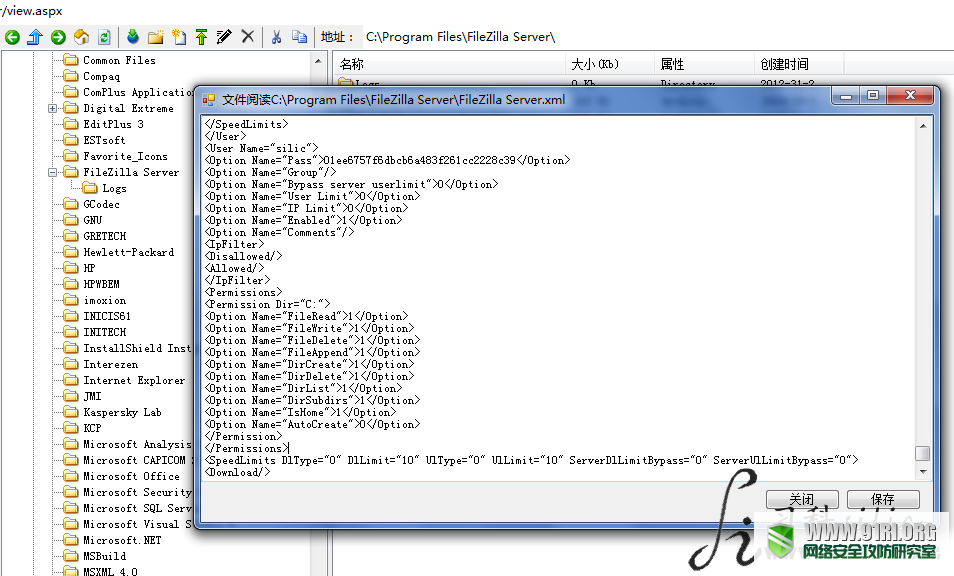
Task: Click the 关闭 button in file reader
Action: click(802, 499)
